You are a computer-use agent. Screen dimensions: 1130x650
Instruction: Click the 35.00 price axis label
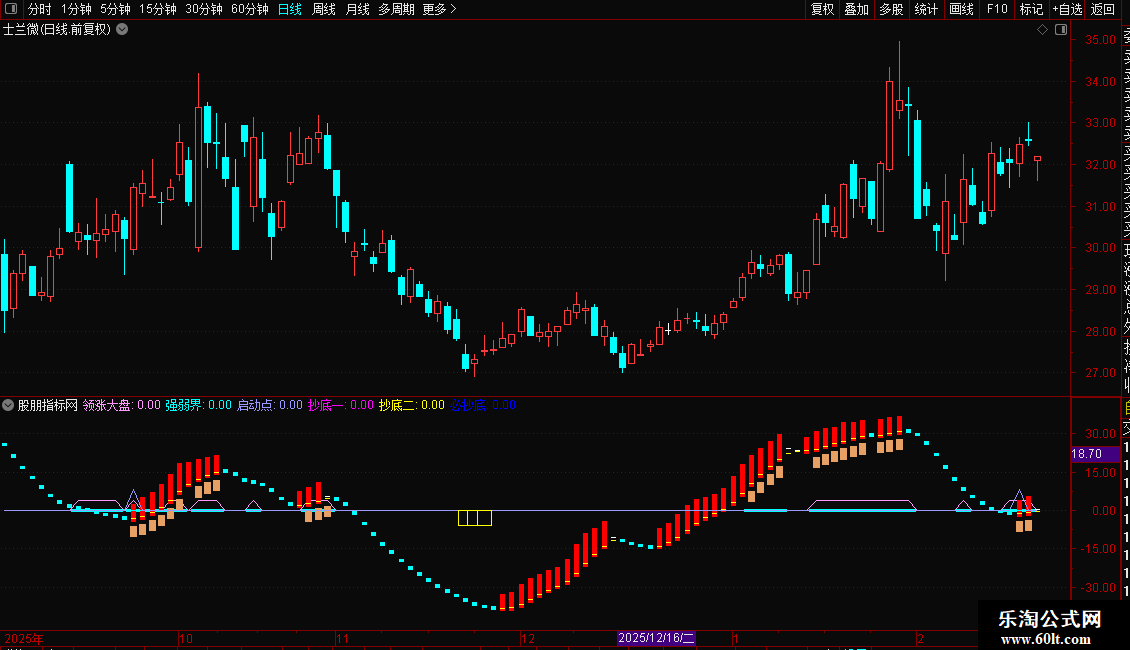[1101, 40]
